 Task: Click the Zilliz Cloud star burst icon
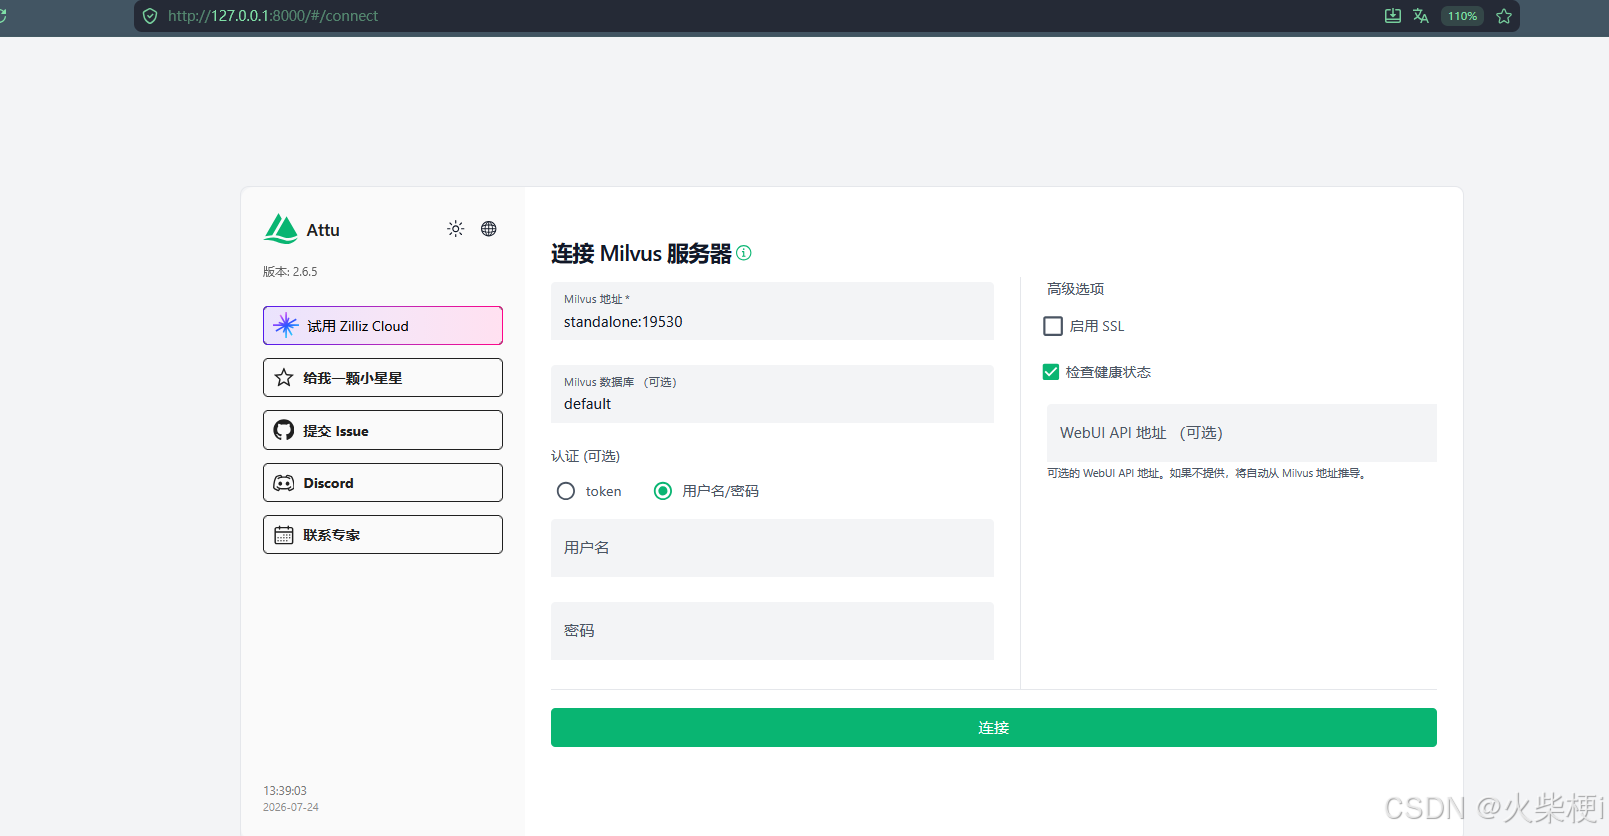click(286, 325)
